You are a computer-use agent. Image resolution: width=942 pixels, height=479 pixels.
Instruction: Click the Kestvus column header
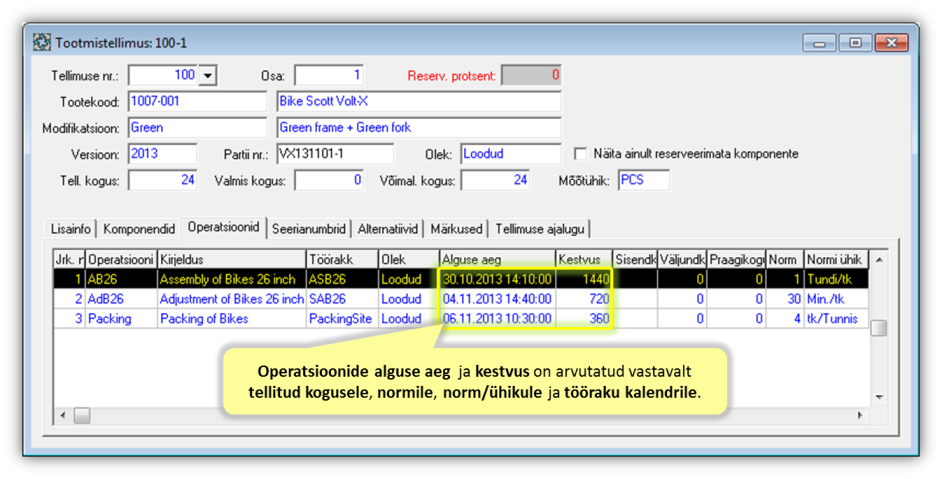click(x=584, y=260)
